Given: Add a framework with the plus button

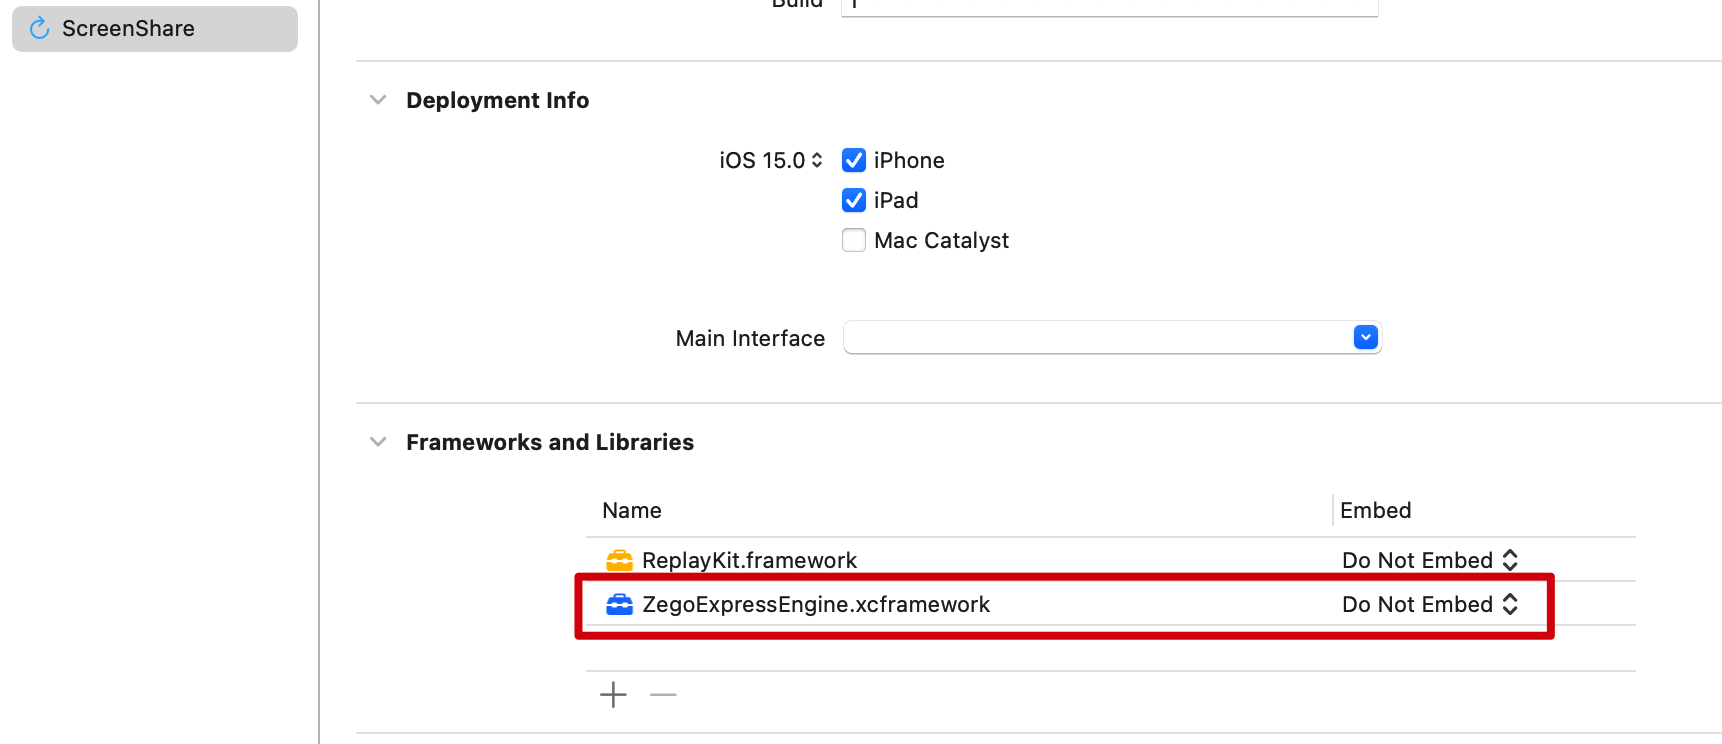Looking at the screenshot, I should (613, 694).
